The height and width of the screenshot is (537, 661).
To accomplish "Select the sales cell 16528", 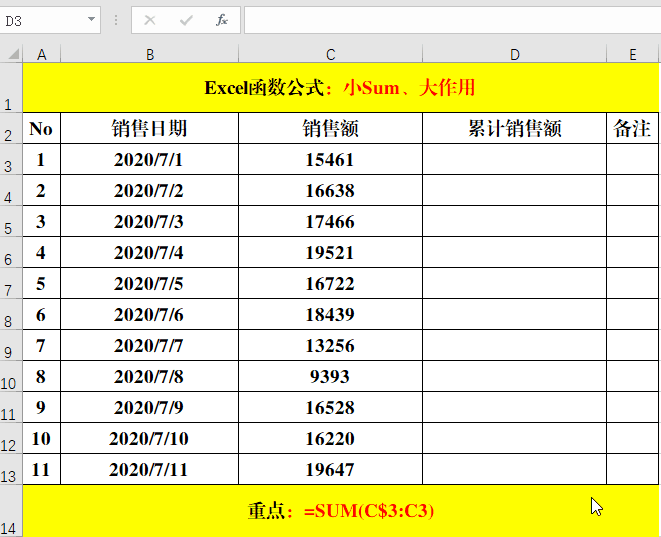I will click(330, 407).
